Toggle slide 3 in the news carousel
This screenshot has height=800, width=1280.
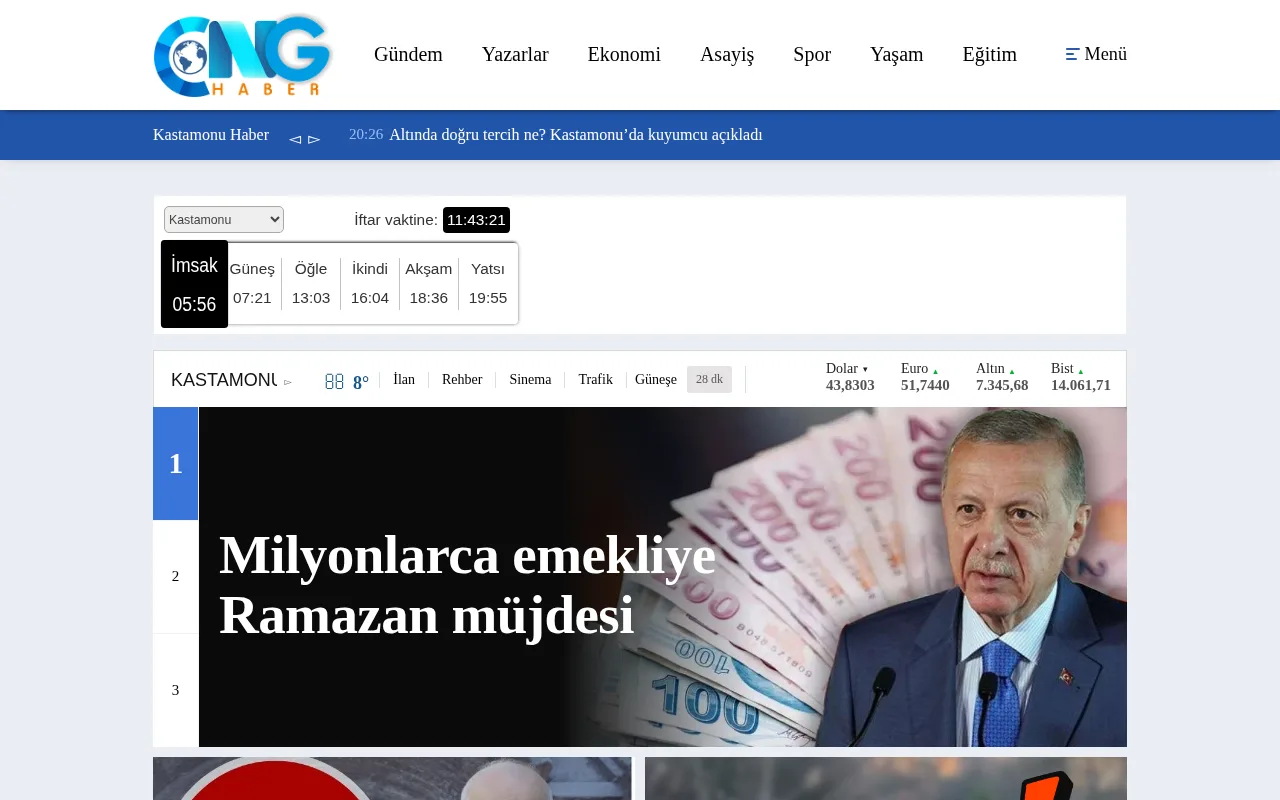click(175, 690)
